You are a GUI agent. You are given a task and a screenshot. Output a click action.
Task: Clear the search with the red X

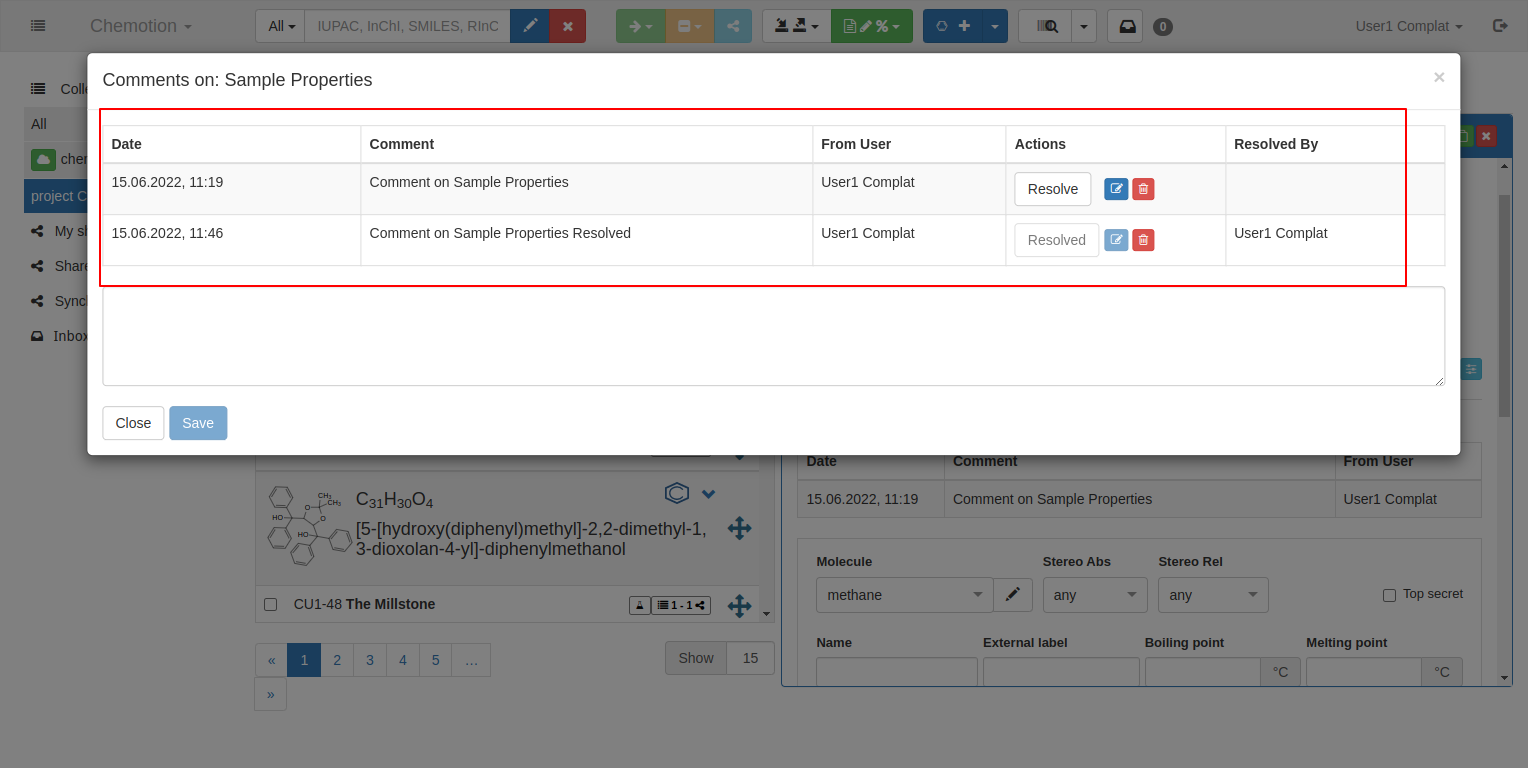[568, 26]
